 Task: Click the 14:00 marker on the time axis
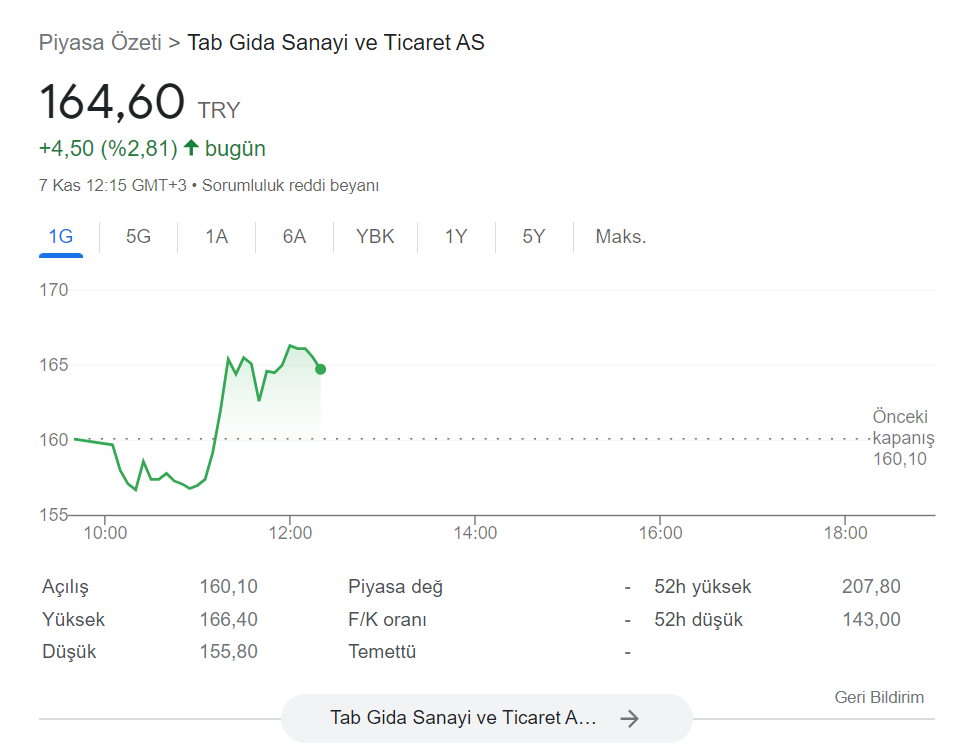tap(475, 533)
